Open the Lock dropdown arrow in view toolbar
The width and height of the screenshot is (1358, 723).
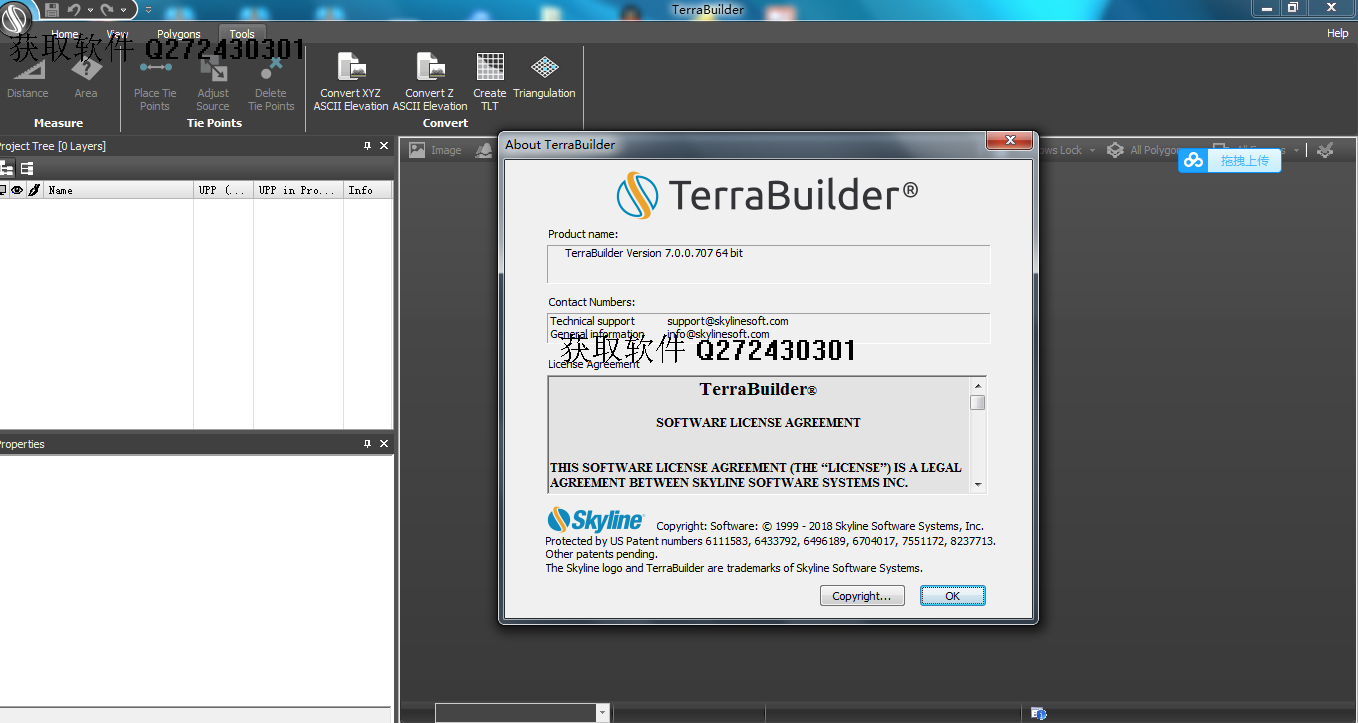(x=1092, y=150)
